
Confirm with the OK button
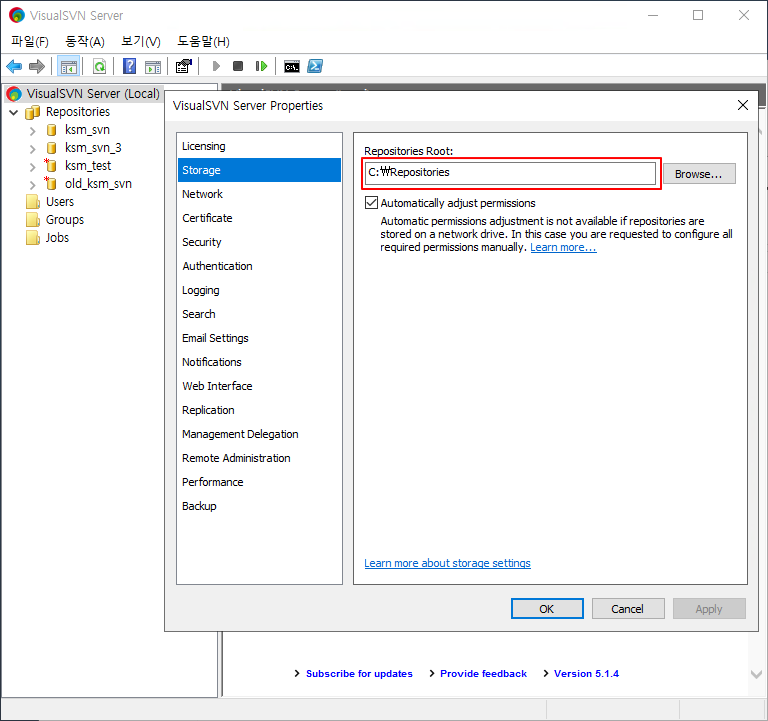click(547, 609)
